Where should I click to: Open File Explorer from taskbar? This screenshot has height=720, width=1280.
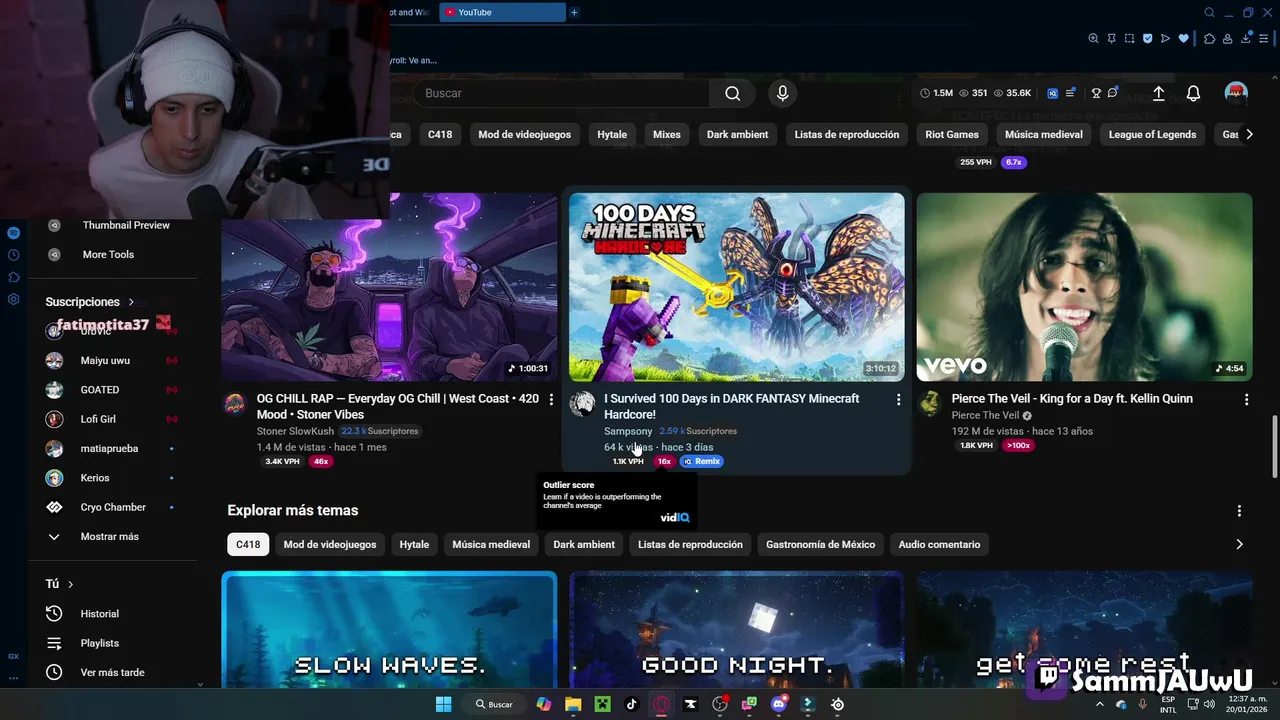pos(573,704)
